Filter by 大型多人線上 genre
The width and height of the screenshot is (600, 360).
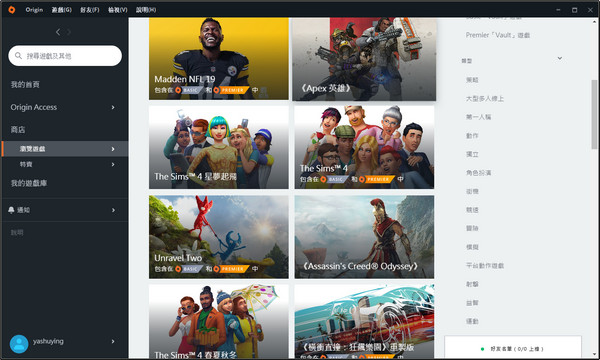point(485,99)
